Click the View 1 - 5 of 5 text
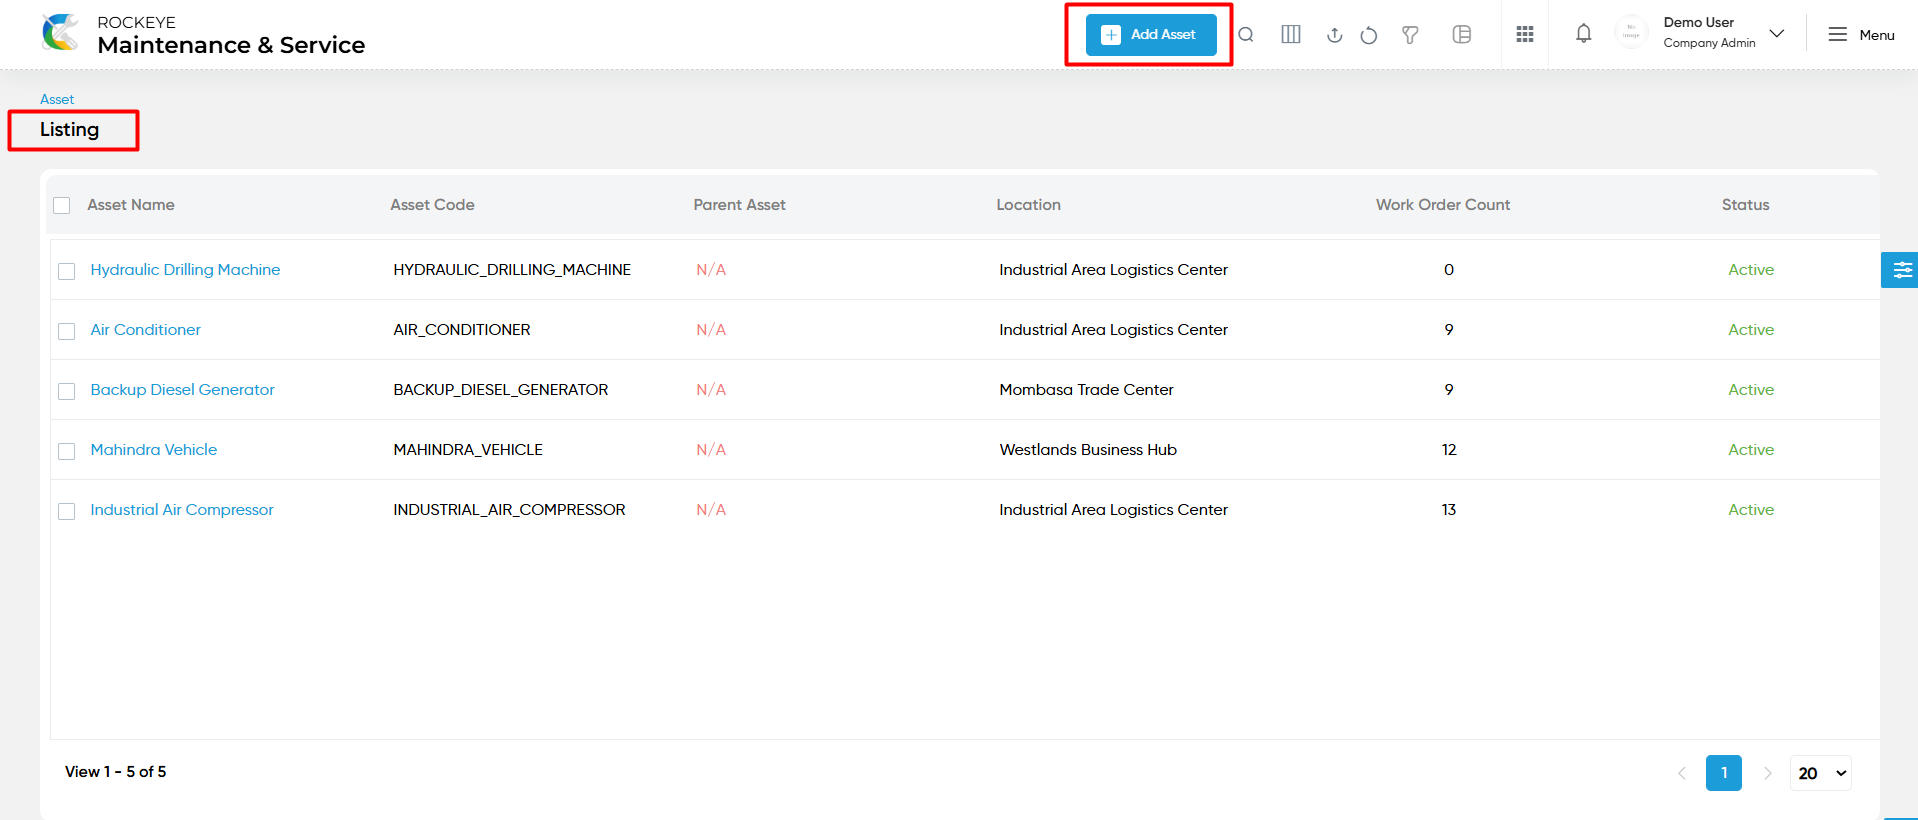1918x820 pixels. tap(116, 772)
